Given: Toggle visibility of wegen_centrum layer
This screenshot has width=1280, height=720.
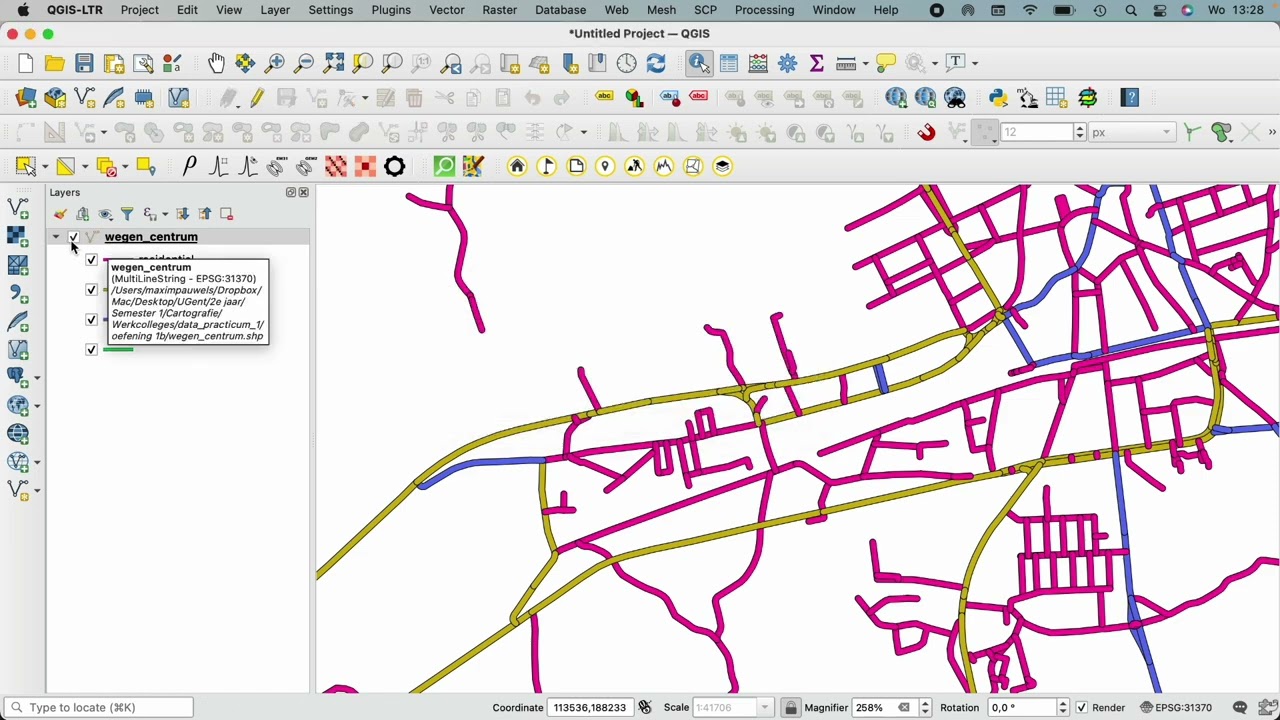Looking at the screenshot, I should click(73, 237).
